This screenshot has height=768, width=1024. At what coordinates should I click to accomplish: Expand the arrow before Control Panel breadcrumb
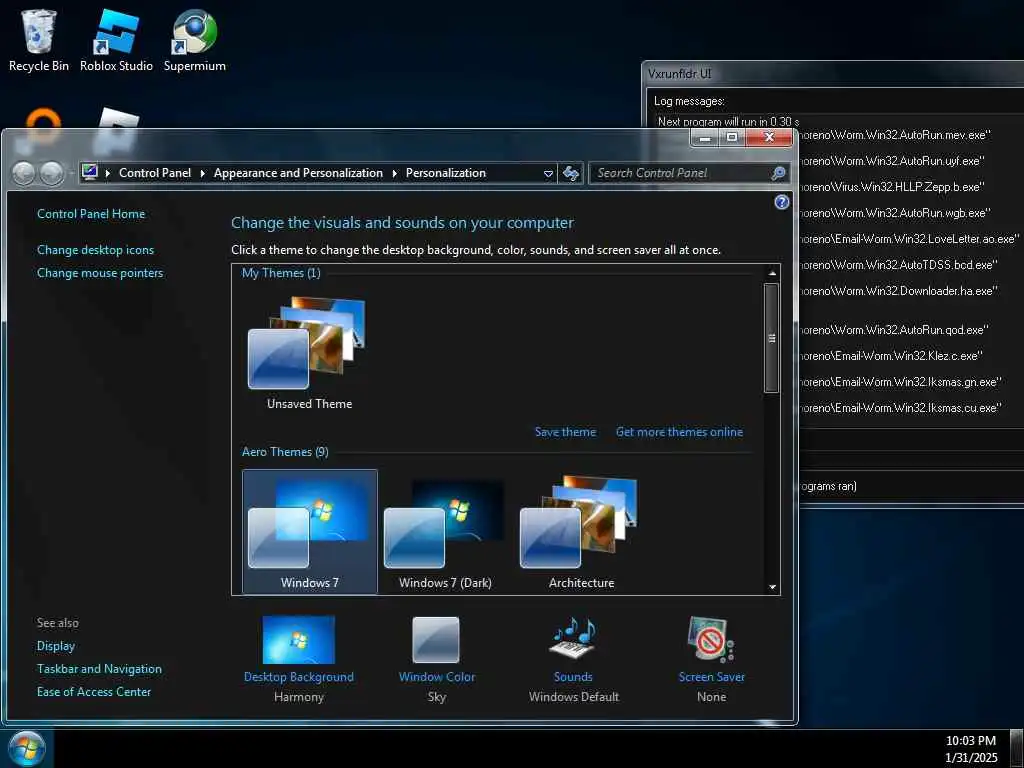coord(108,173)
